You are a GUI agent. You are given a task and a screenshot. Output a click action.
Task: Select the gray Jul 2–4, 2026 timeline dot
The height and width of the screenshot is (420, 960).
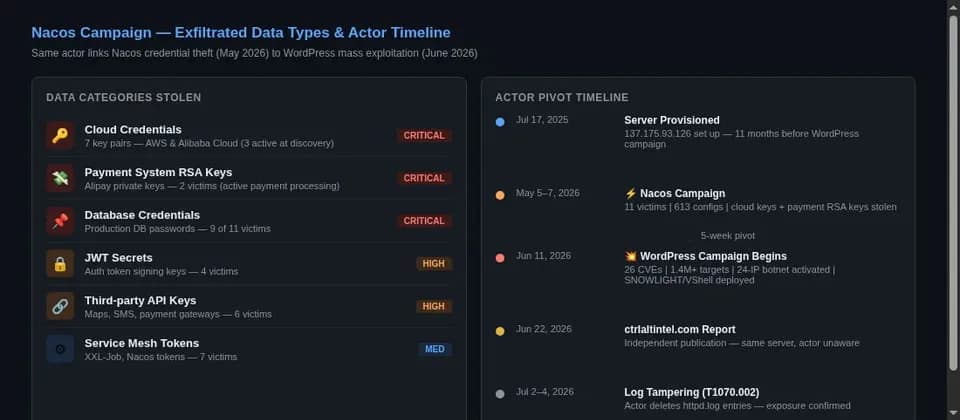(x=500, y=394)
